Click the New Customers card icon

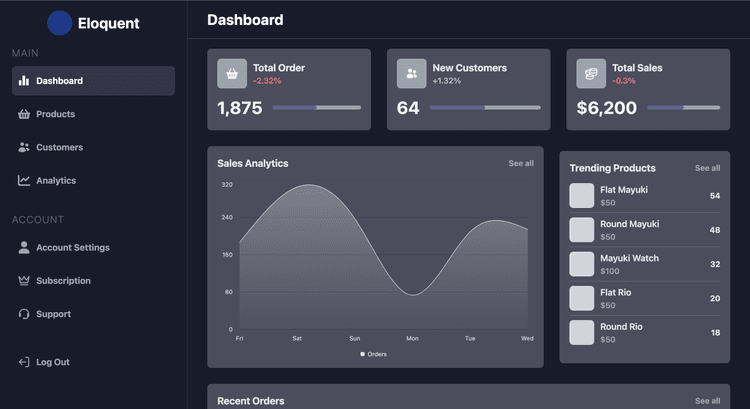click(411, 73)
